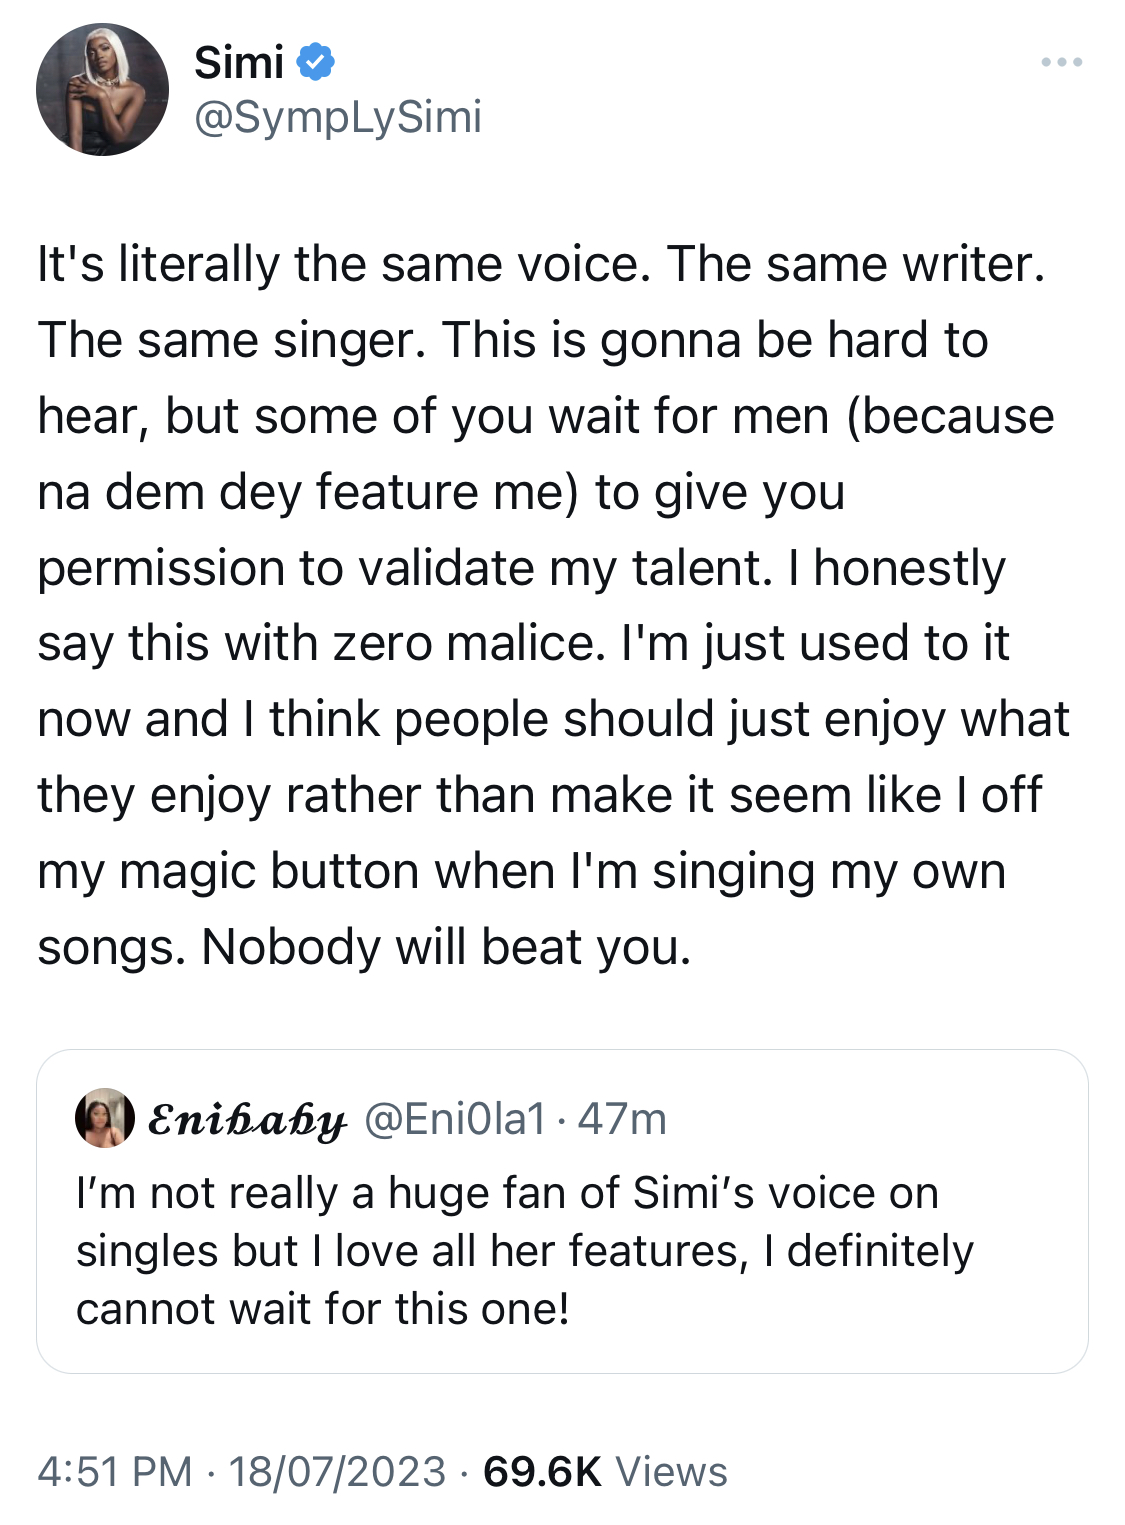Click the line "singles but I love all her features"
The width and height of the screenshot is (1125, 1525).
tap(413, 1251)
